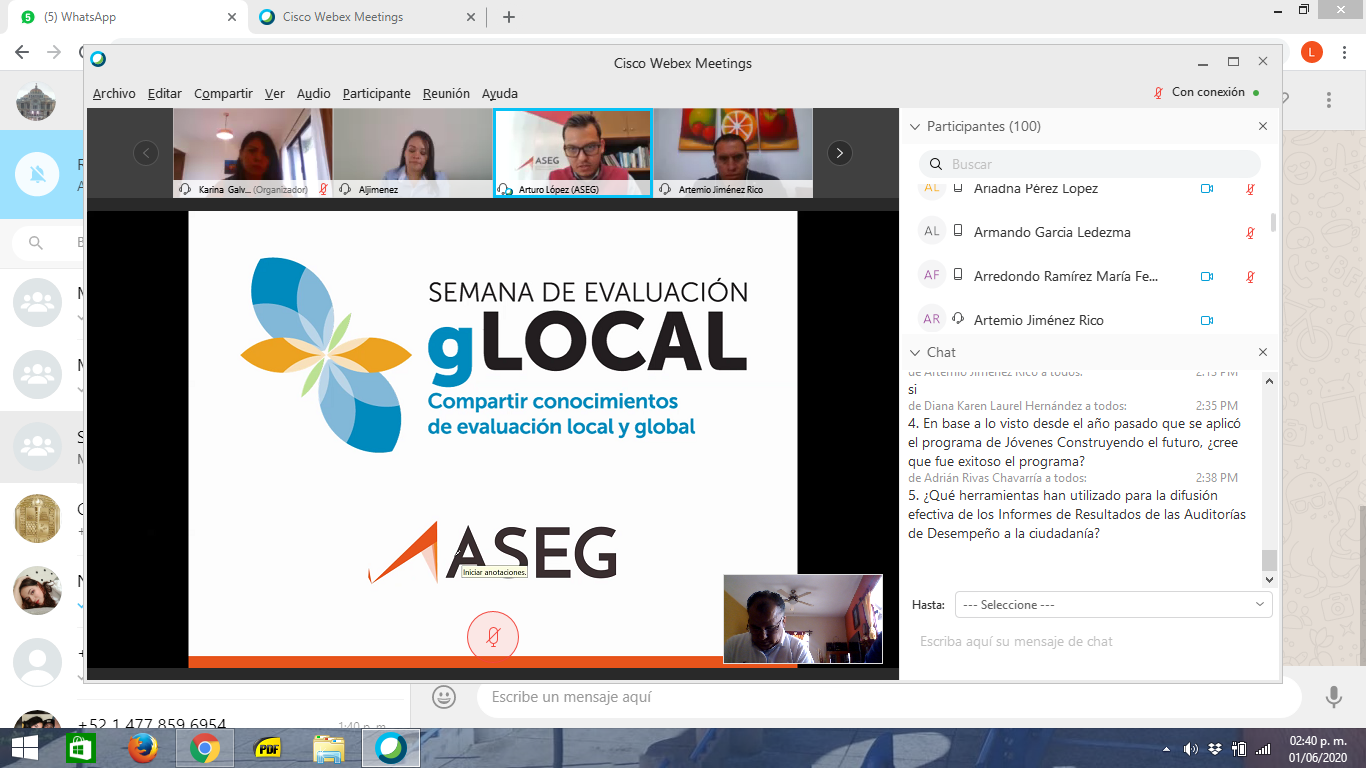Viewport: 1366px width, 768px height.
Task: Click the chat message input field
Action: pyautogui.click(x=1090, y=642)
